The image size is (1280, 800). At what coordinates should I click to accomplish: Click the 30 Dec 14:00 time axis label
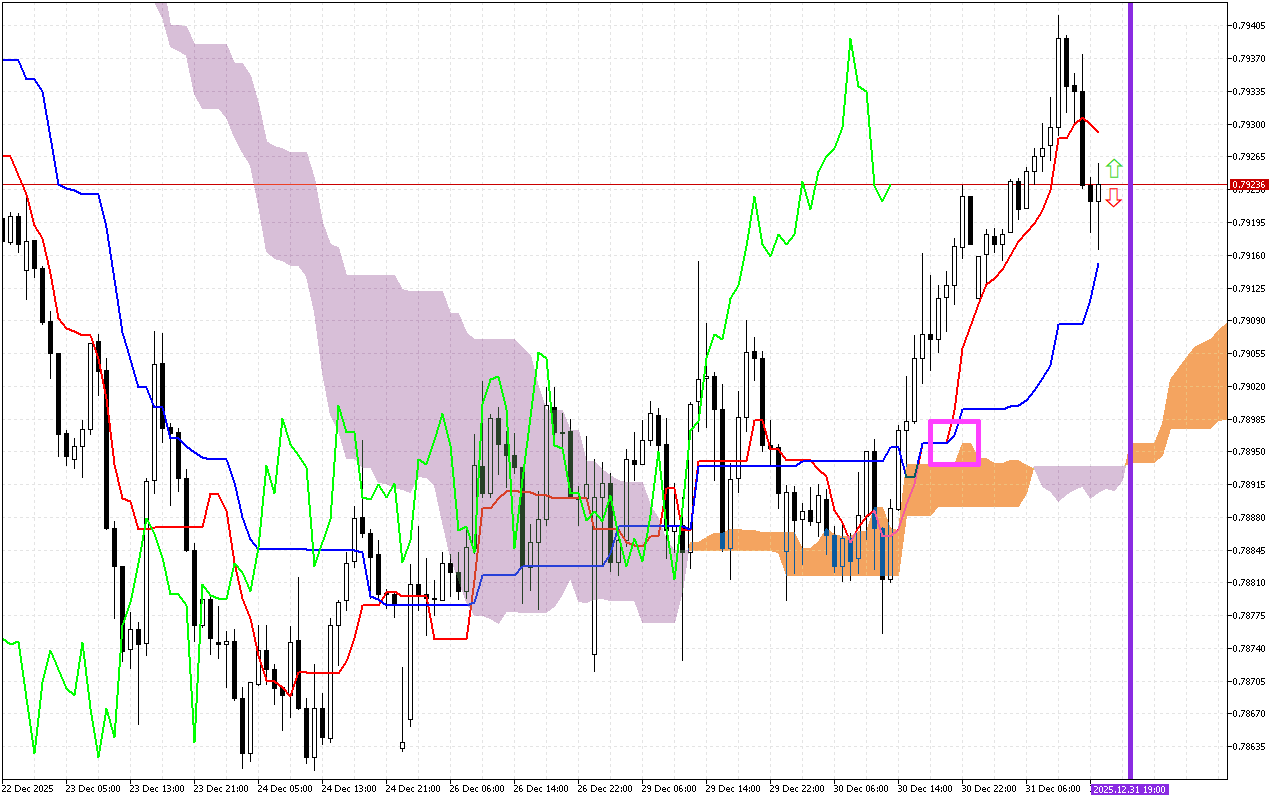pyautogui.click(x=923, y=789)
